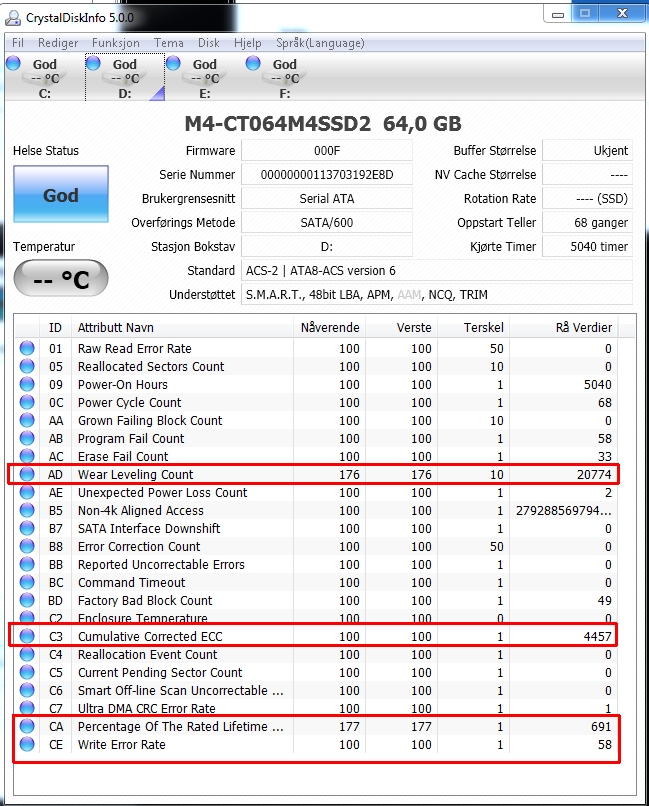Click status icon for Reallocated Sectors Count
The width and height of the screenshot is (649, 806).
[27, 366]
